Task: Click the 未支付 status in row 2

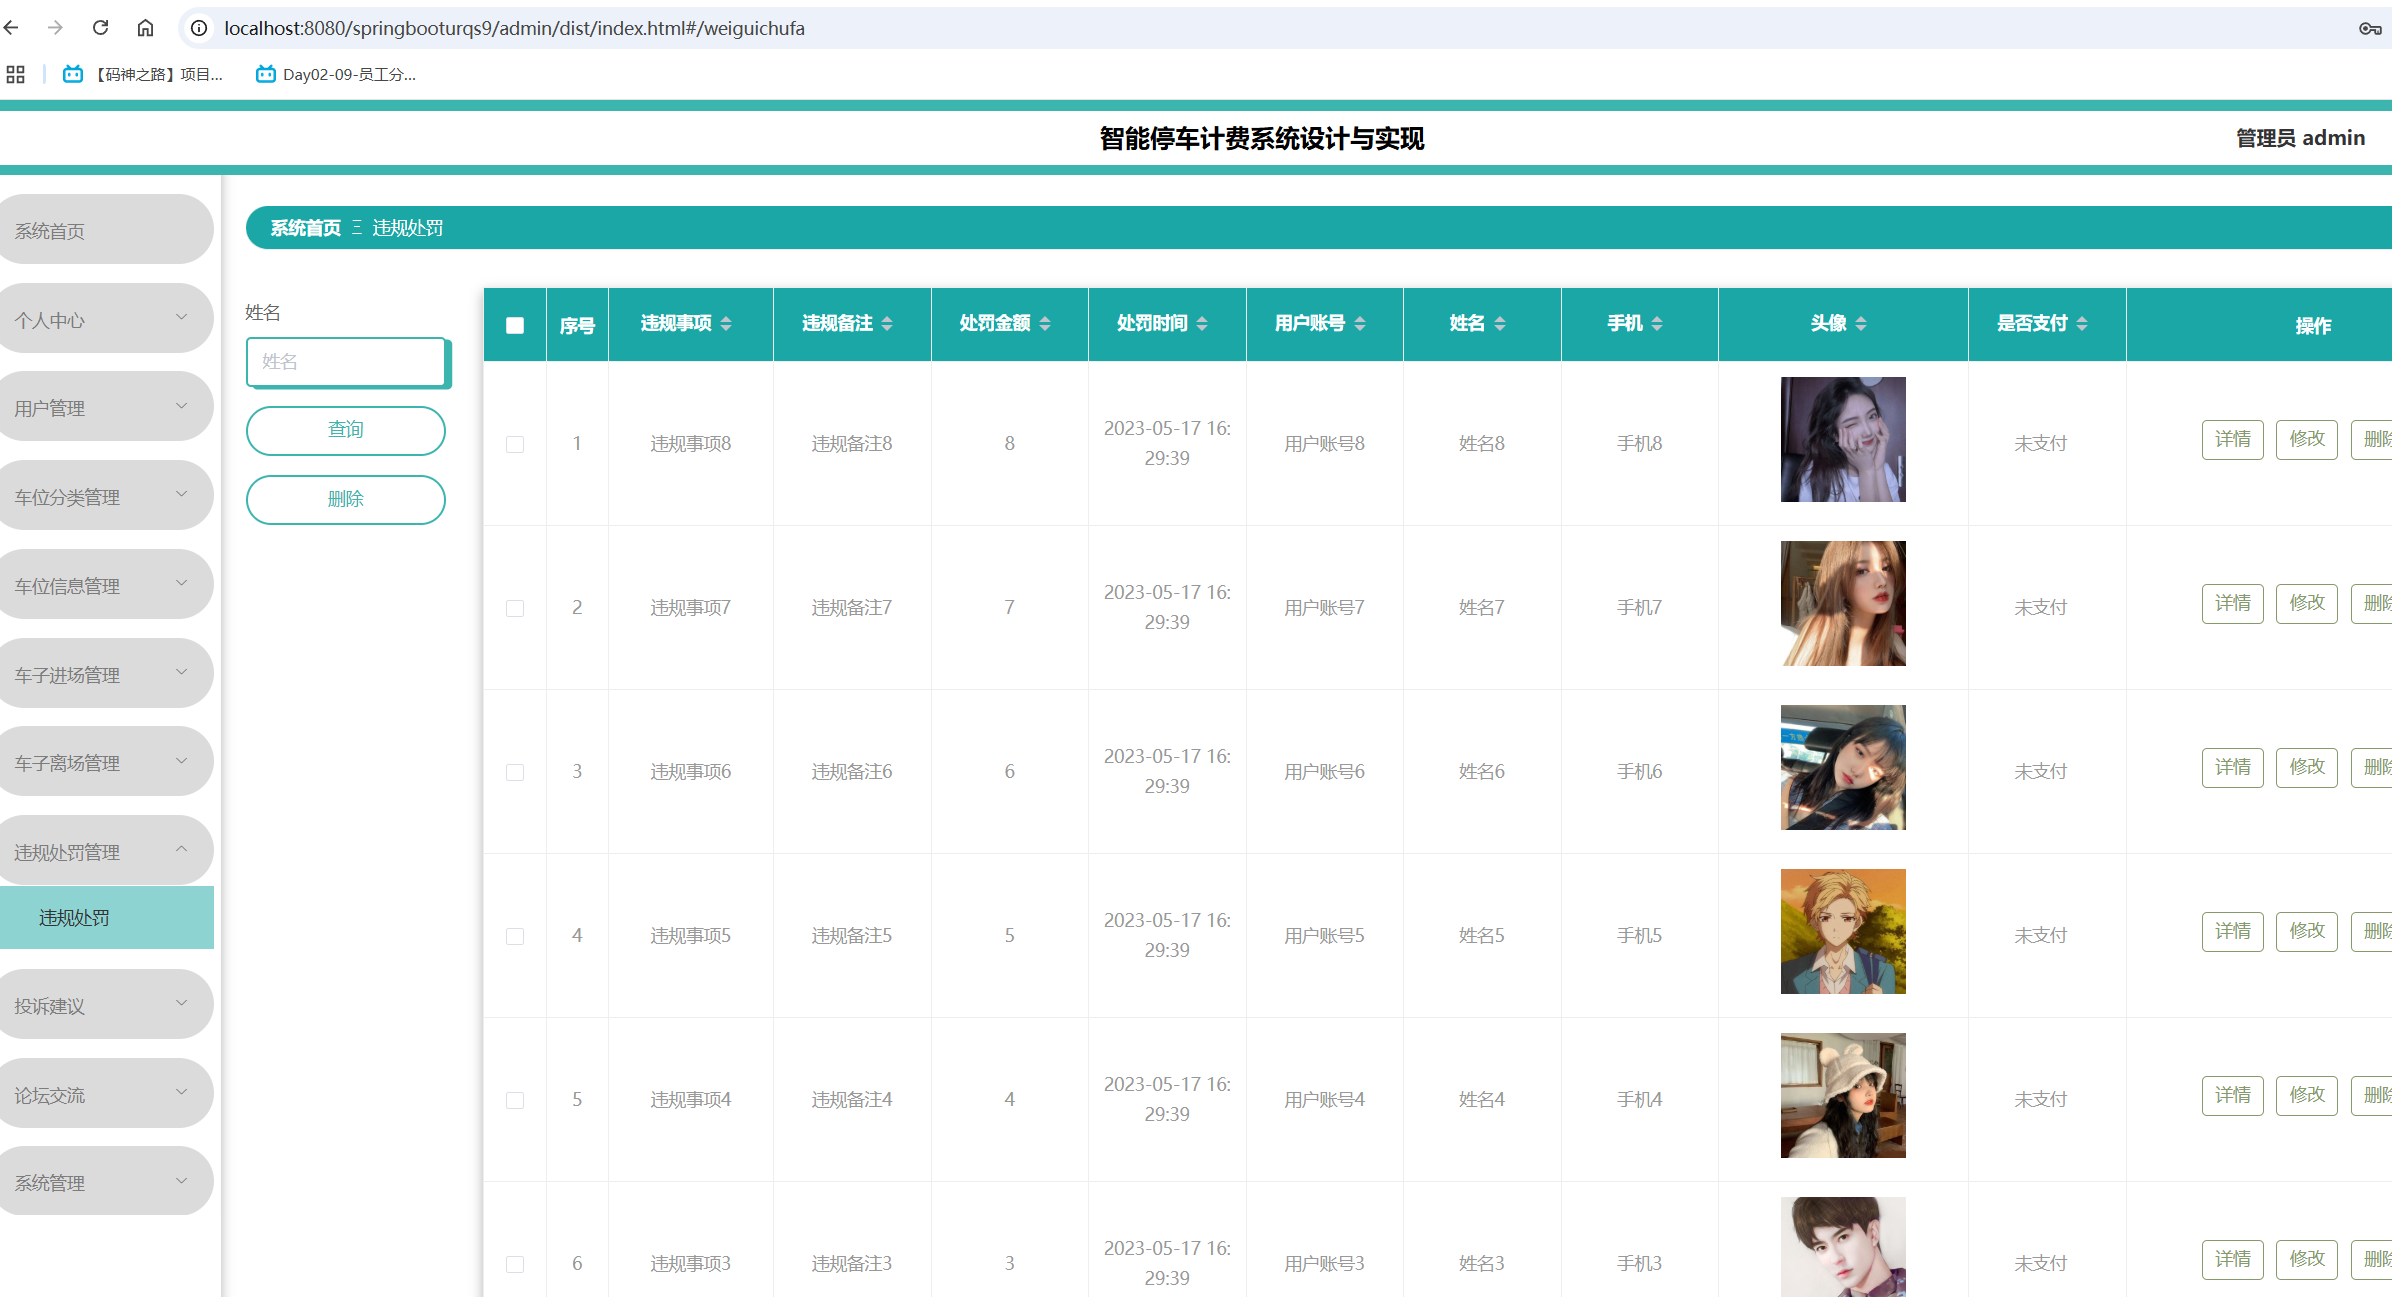Action: 2040,607
